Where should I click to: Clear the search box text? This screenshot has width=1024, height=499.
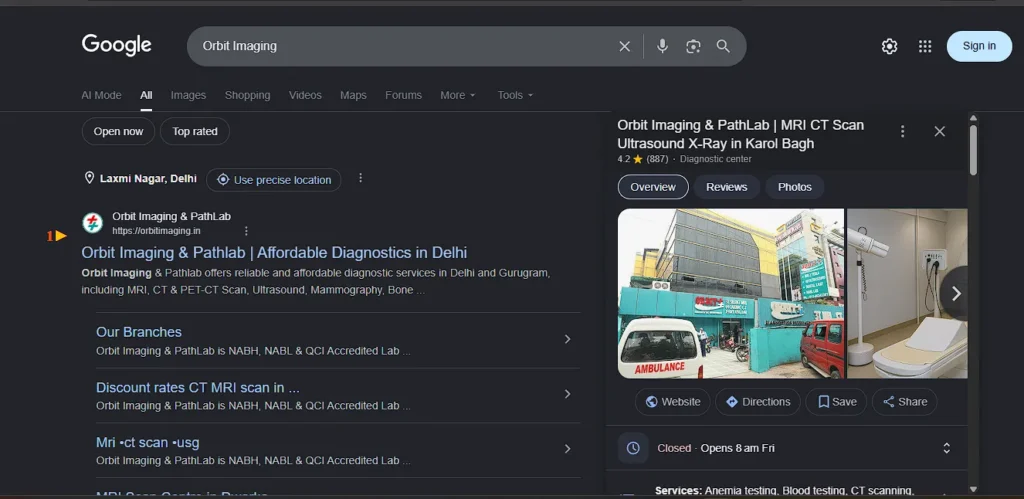pos(625,46)
